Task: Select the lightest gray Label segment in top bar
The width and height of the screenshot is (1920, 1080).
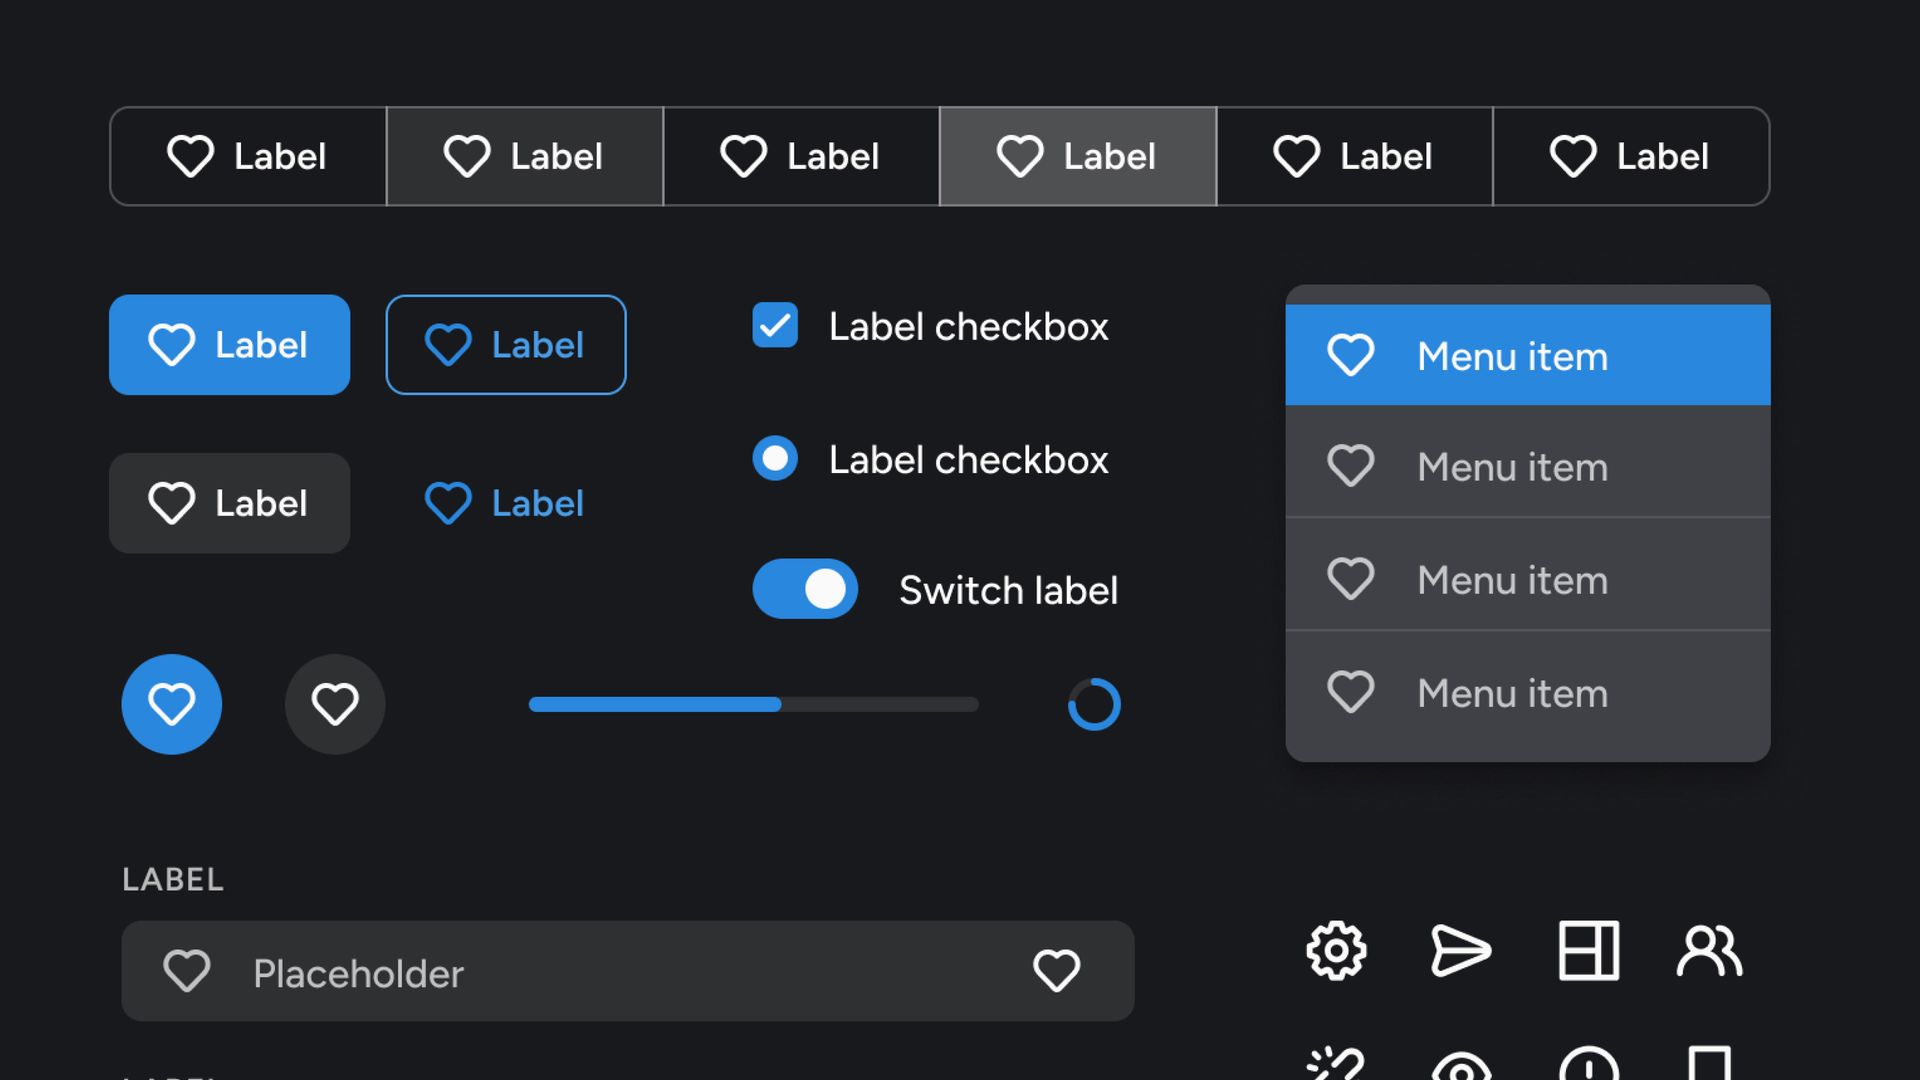Action: click(x=1078, y=156)
